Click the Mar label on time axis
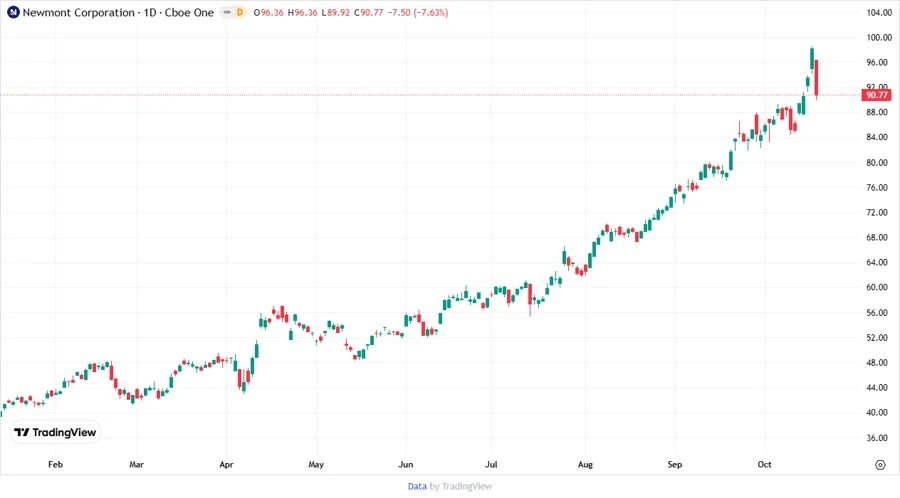Viewport: 900px width, 498px height. [137, 464]
